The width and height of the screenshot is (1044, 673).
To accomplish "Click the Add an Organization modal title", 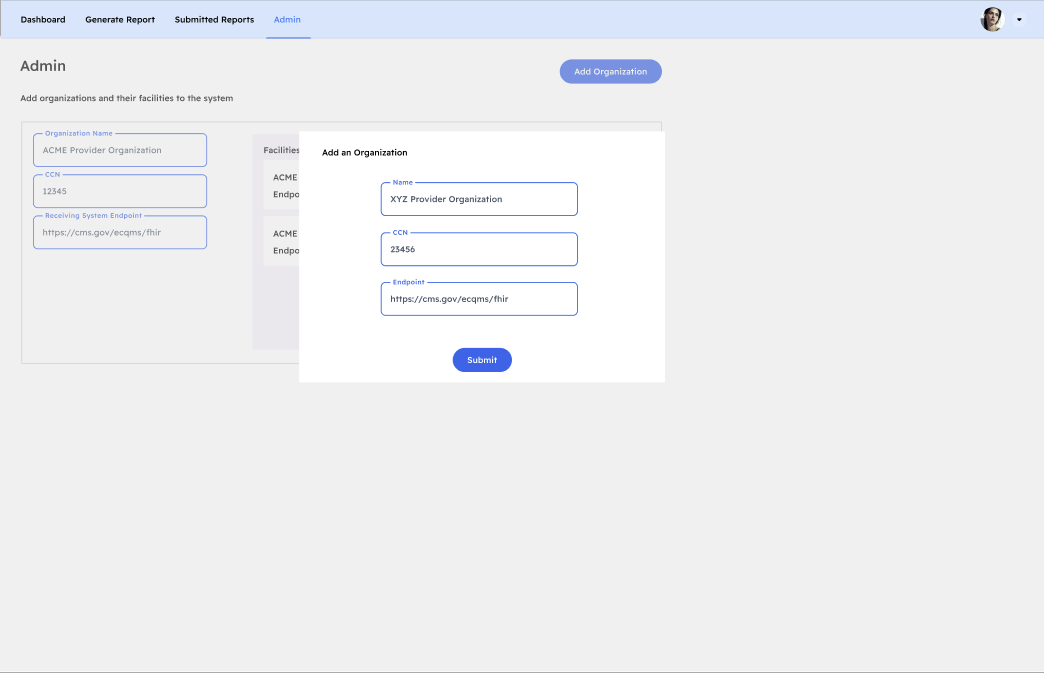I will click(363, 152).
